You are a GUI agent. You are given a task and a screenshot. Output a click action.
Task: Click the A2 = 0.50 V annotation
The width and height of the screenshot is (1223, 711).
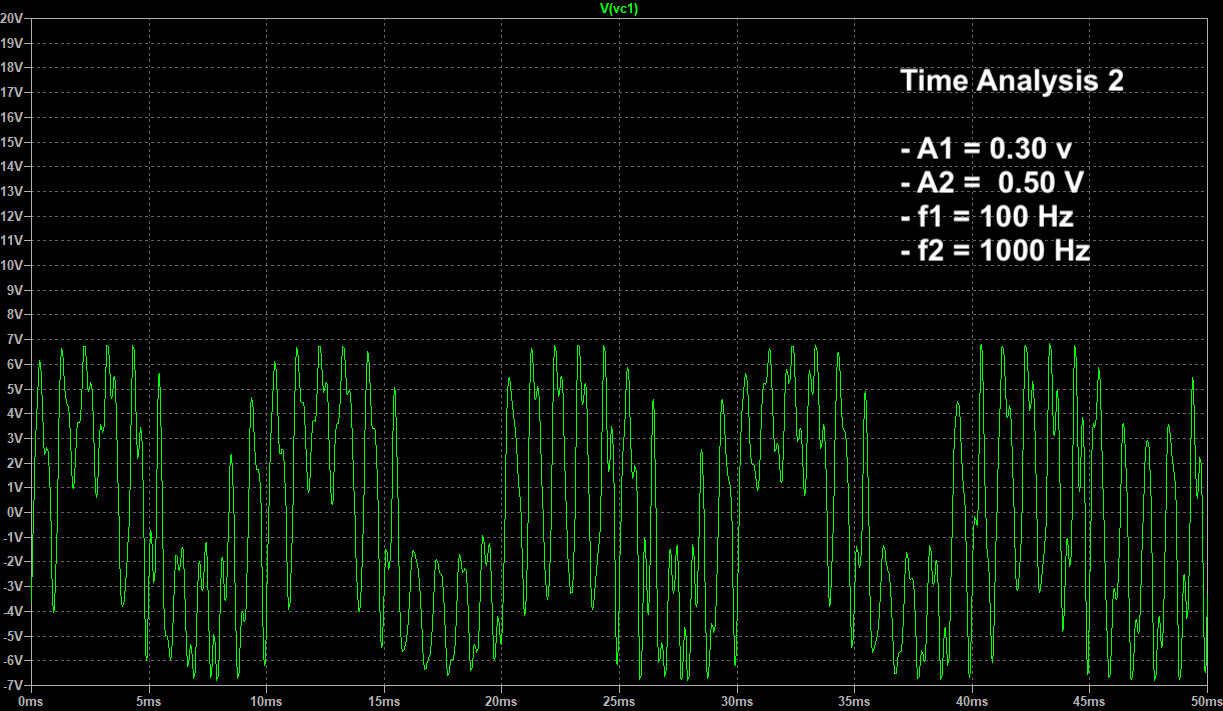(993, 183)
